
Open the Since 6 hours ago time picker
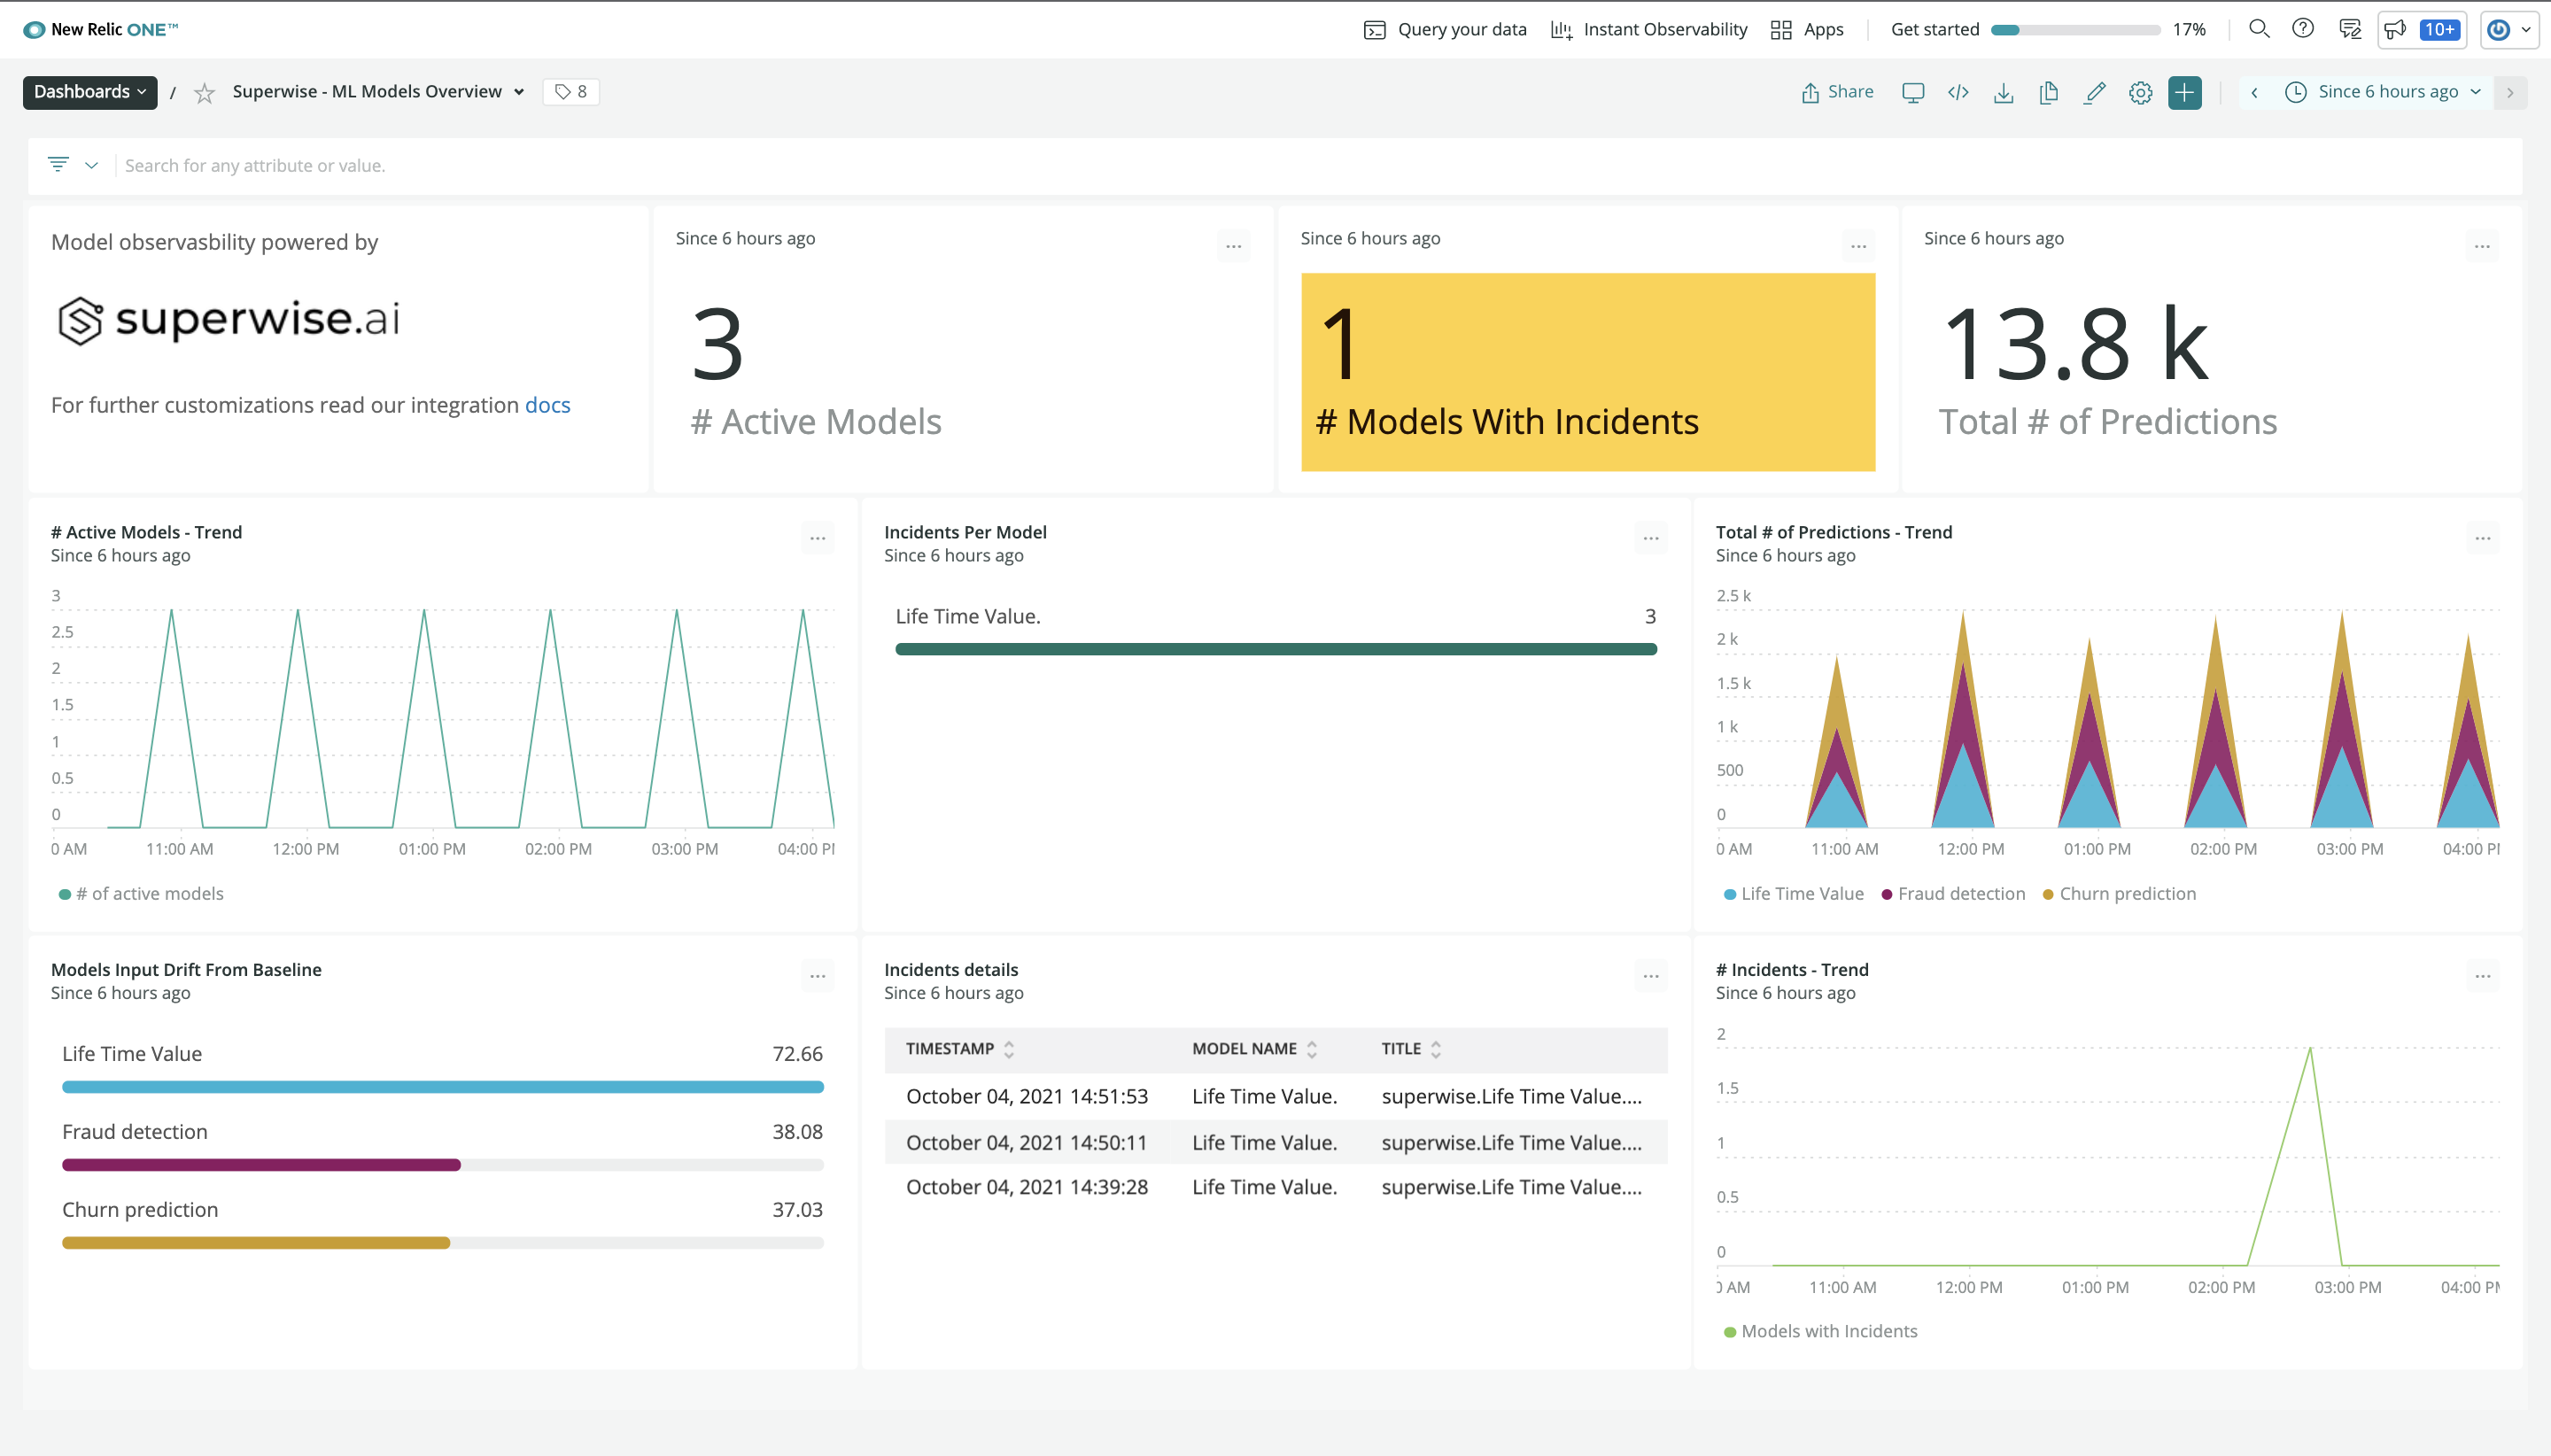pyautogui.click(x=2387, y=92)
